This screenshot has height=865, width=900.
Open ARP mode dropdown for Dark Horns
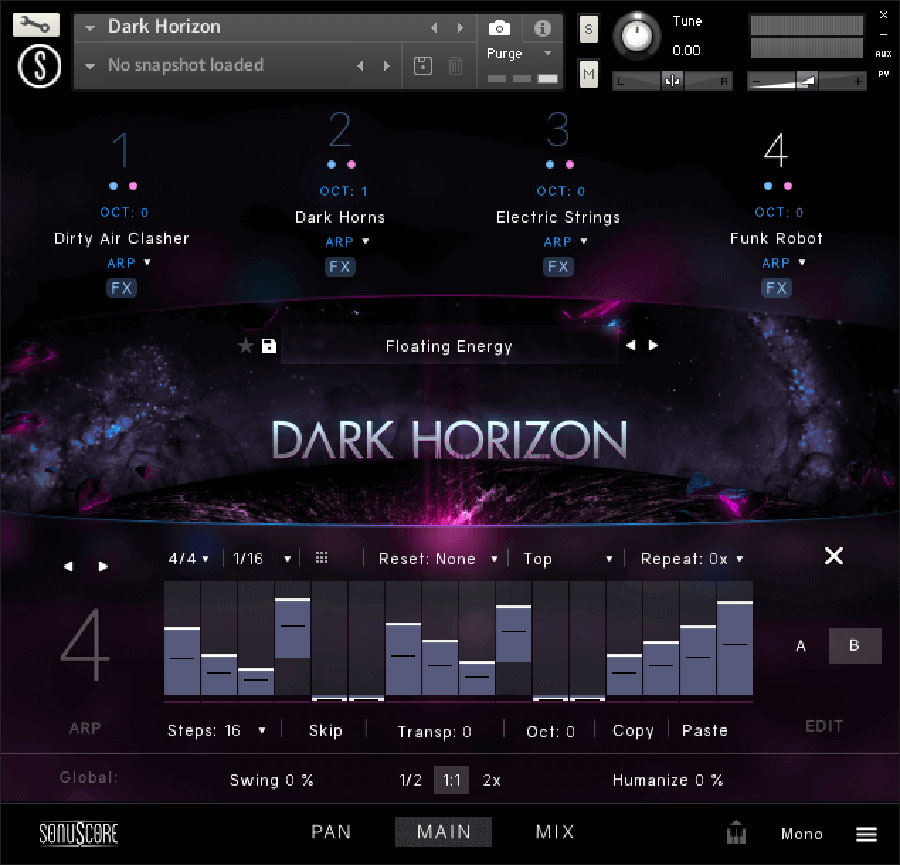pyautogui.click(x=366, y=241)
